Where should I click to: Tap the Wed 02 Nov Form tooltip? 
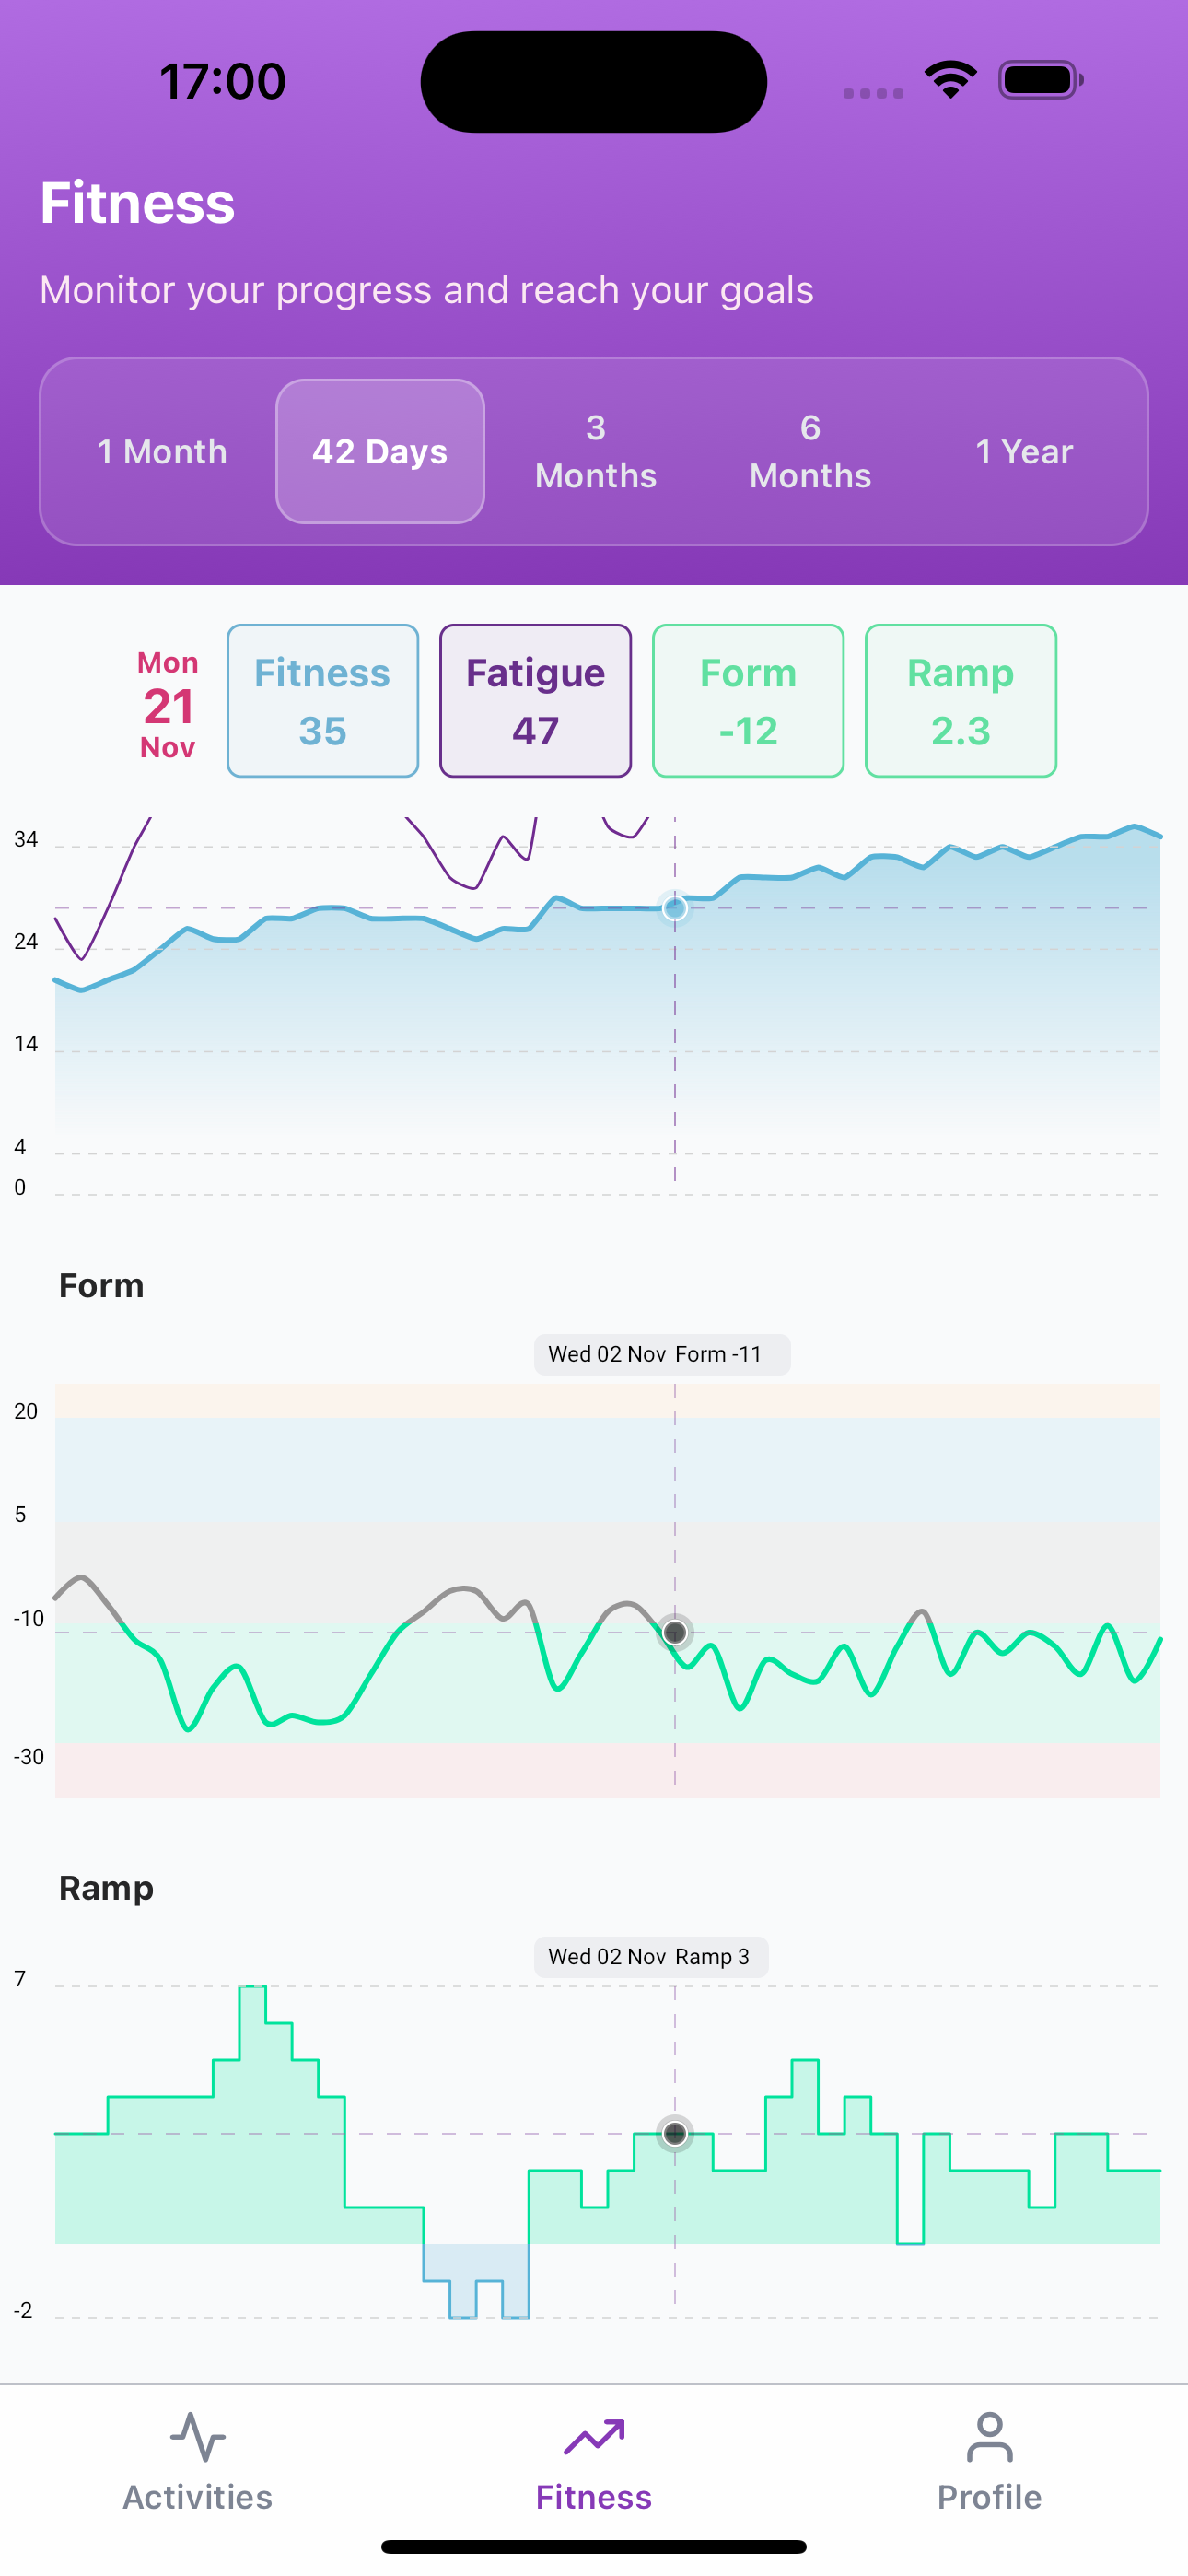pyautogui.click(x=661, y=1355)
